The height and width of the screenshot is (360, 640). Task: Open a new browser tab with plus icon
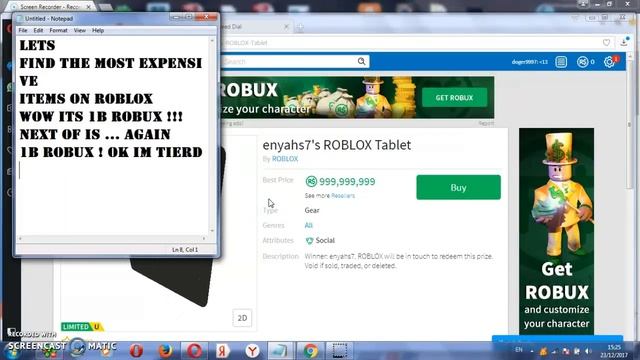[300, 27]
